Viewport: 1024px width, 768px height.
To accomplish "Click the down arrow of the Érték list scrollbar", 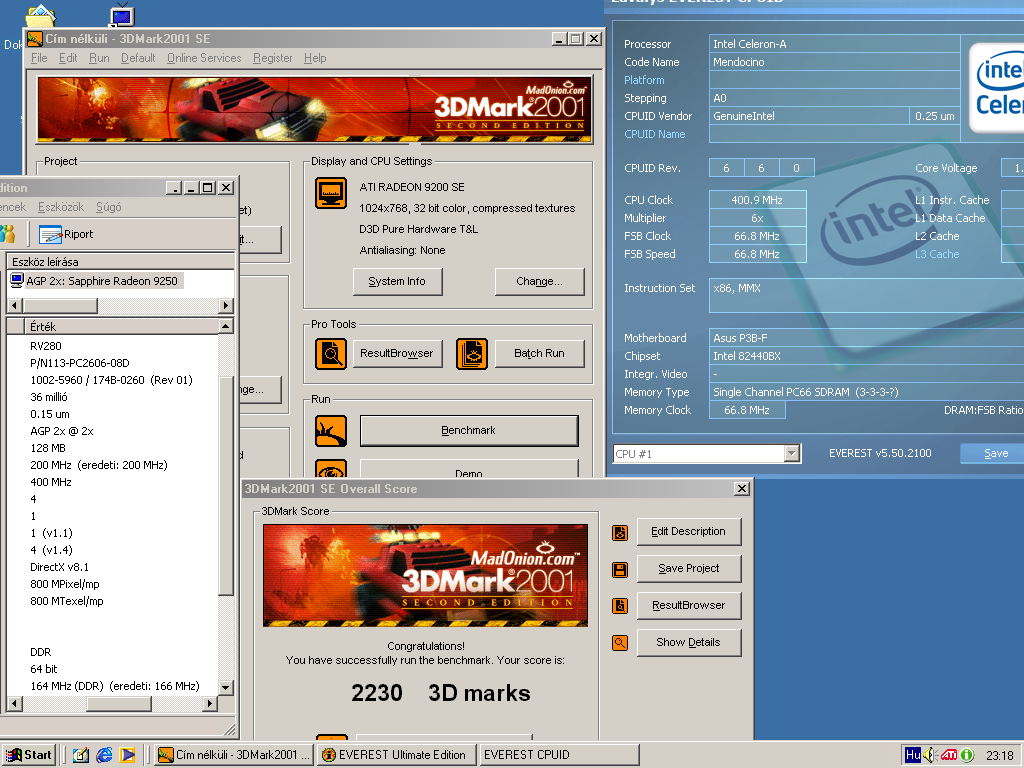I will 226,687.
